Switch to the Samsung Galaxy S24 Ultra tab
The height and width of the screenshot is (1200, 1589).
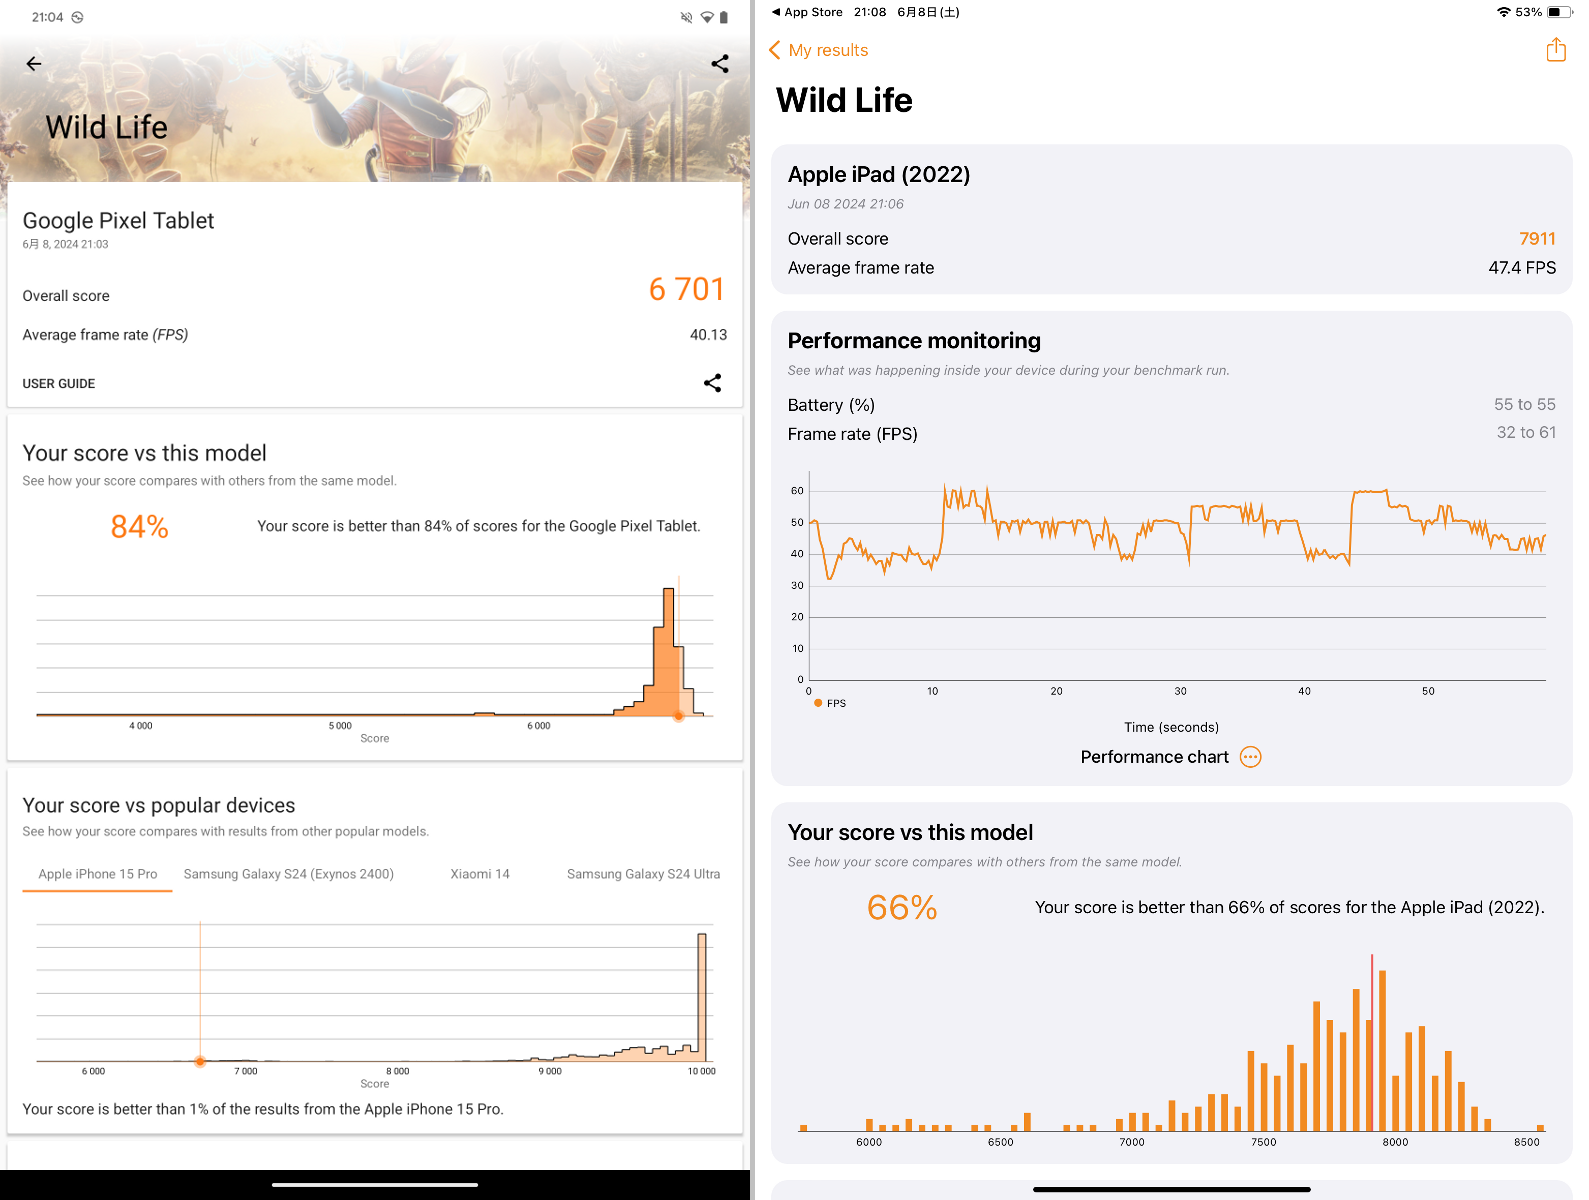point(643,873)
